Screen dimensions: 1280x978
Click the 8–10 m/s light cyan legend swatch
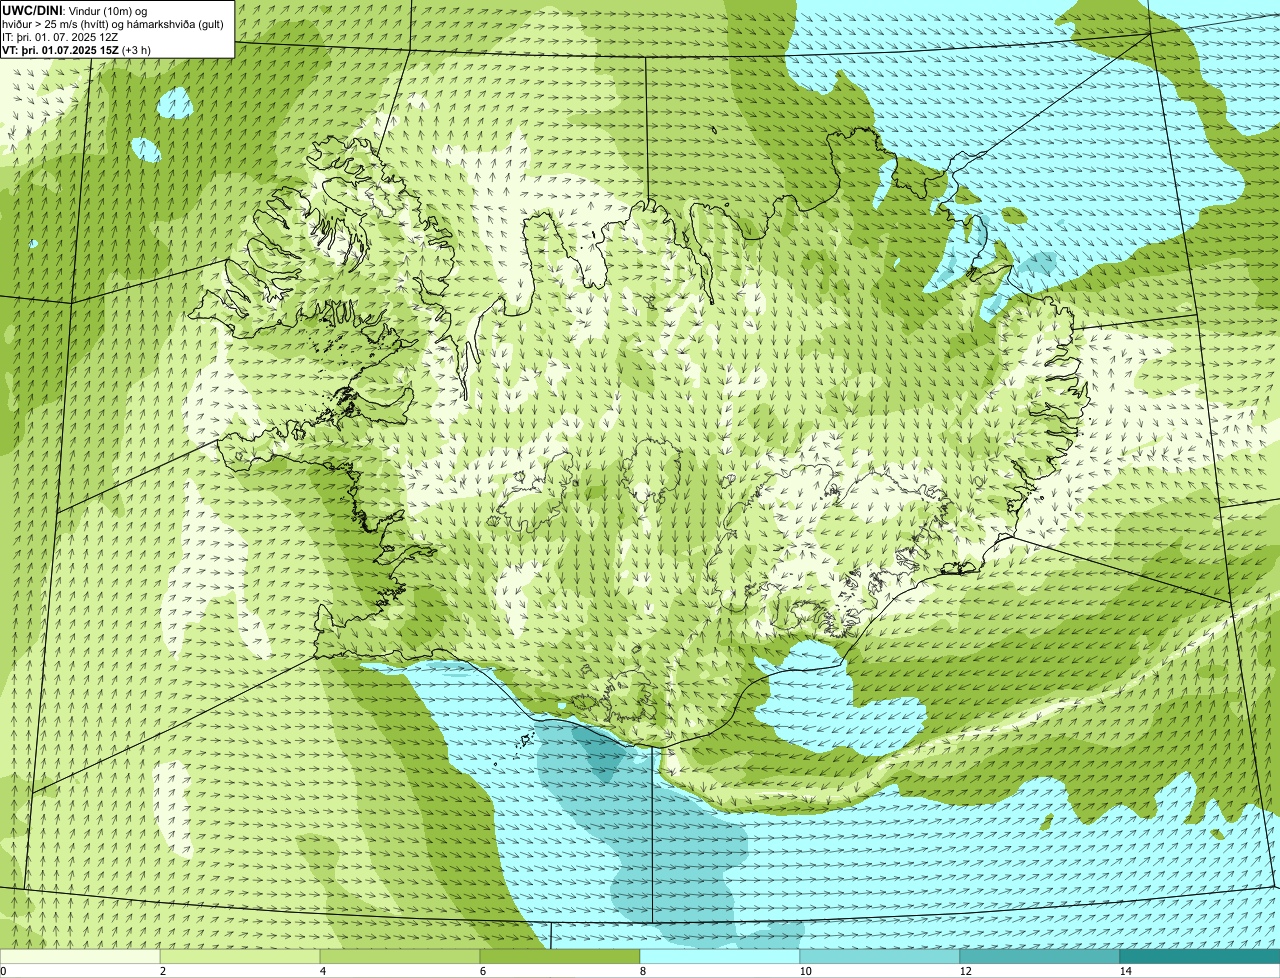tap(720, 957)
